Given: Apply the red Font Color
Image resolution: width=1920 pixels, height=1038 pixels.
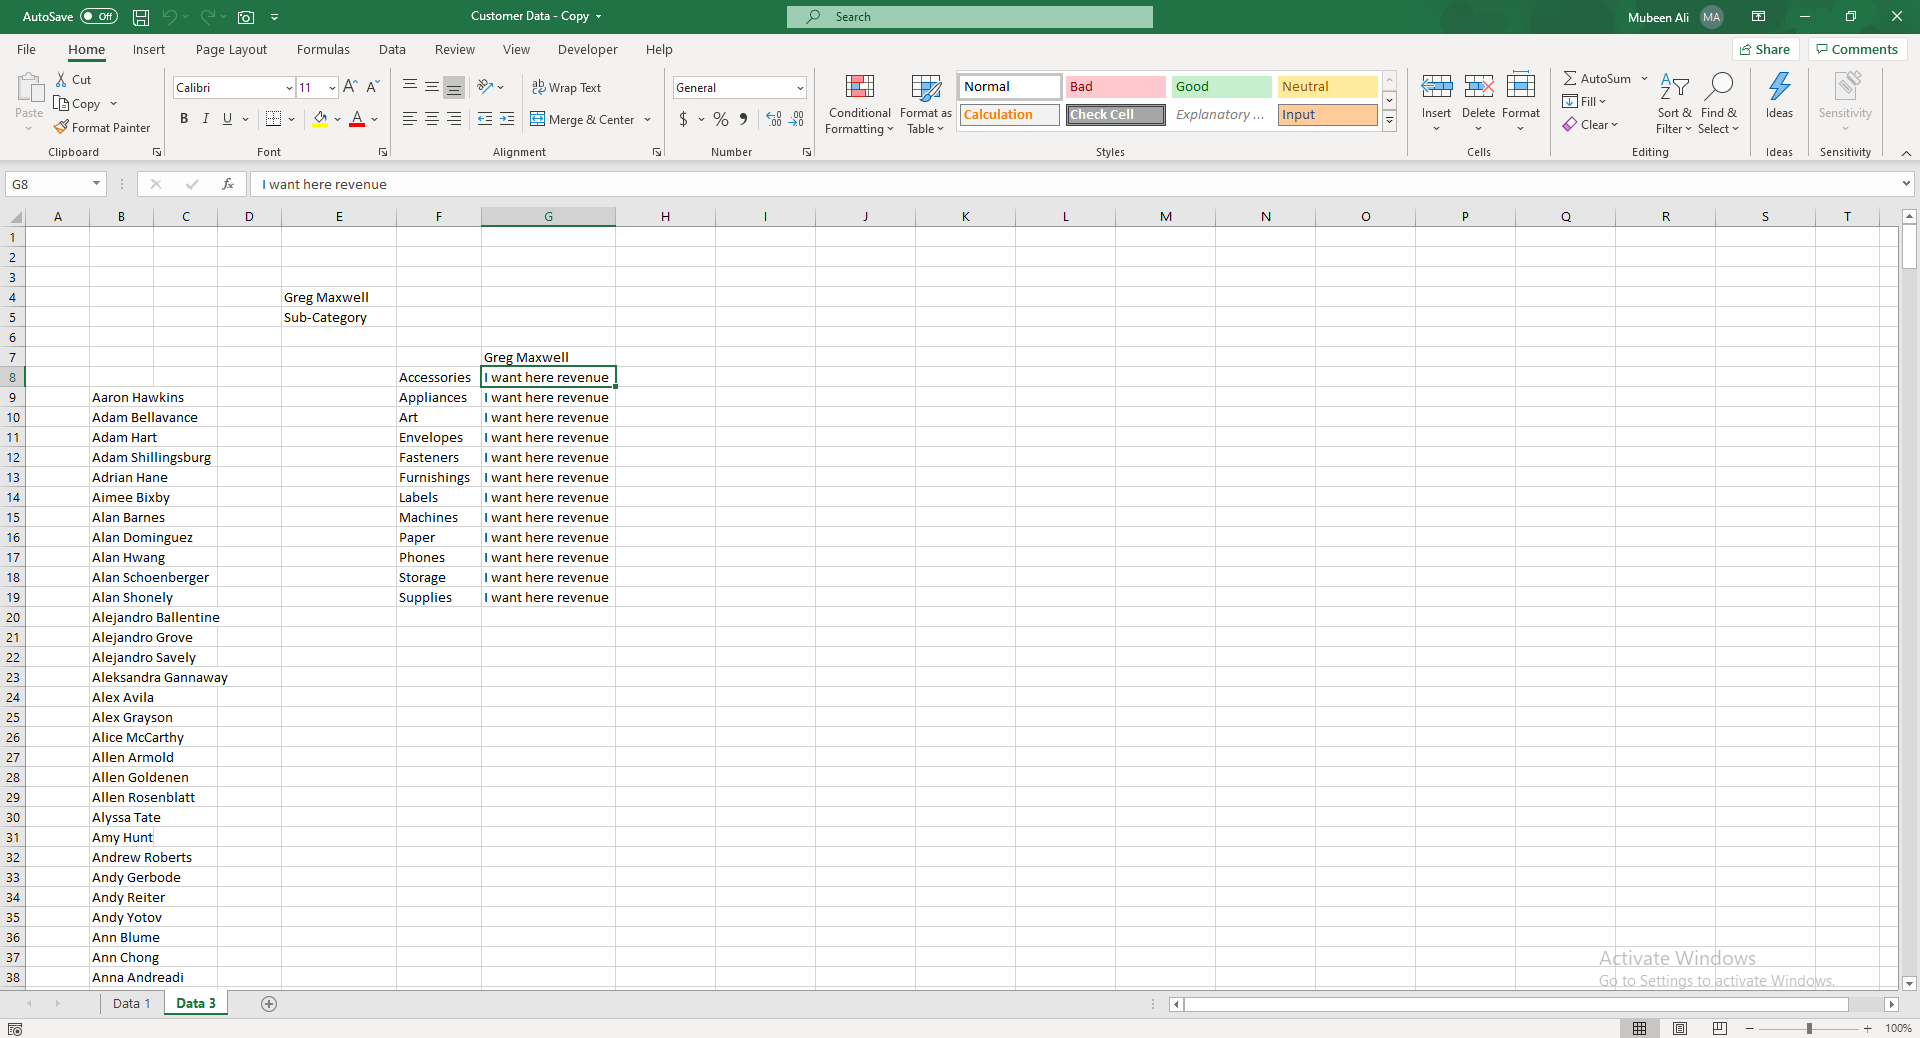Looking at the screenshot, I should (x=357, y=119).
